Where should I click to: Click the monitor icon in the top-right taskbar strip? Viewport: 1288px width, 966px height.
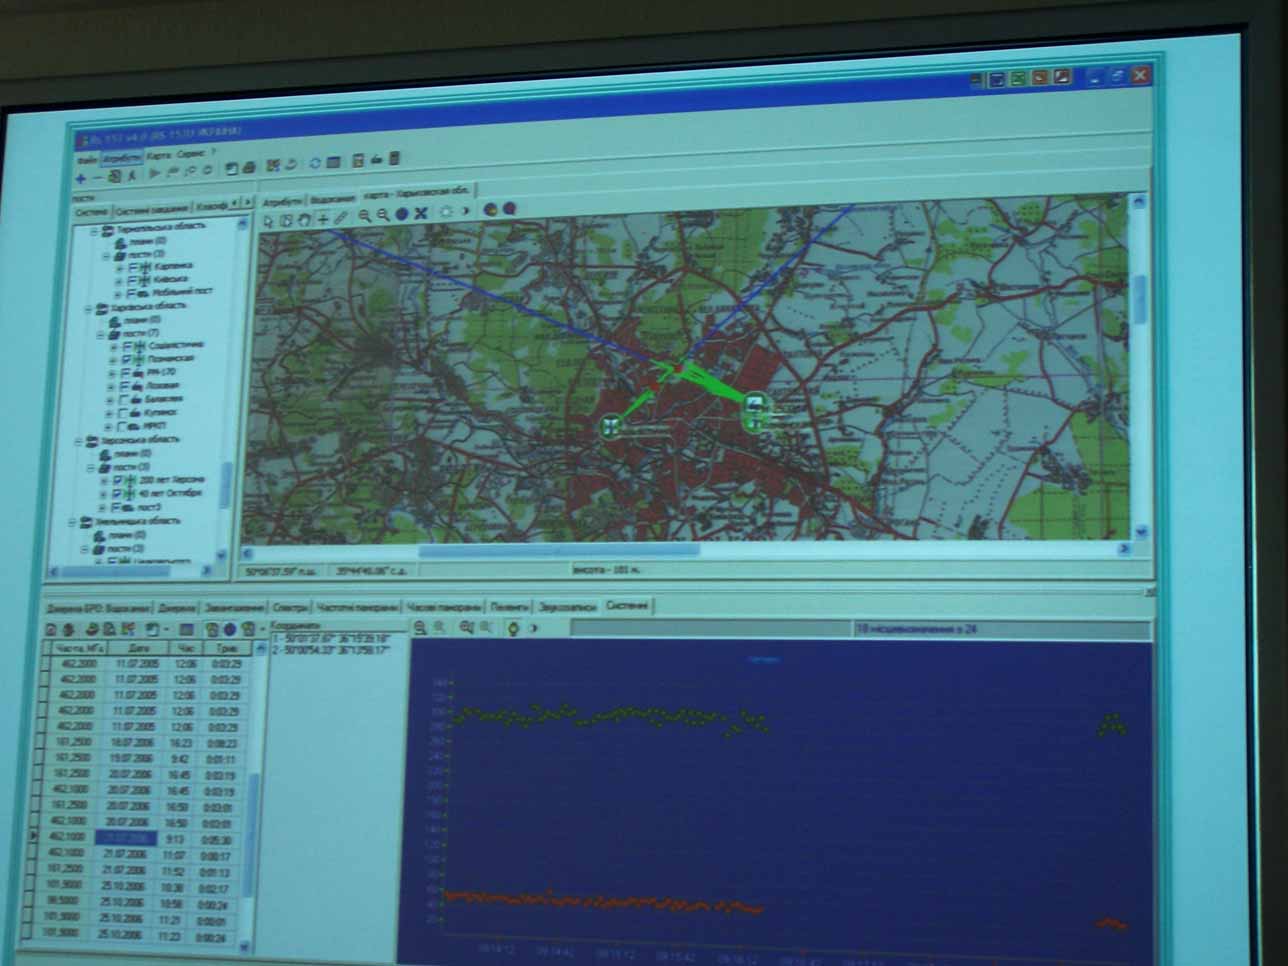(997, 79)
